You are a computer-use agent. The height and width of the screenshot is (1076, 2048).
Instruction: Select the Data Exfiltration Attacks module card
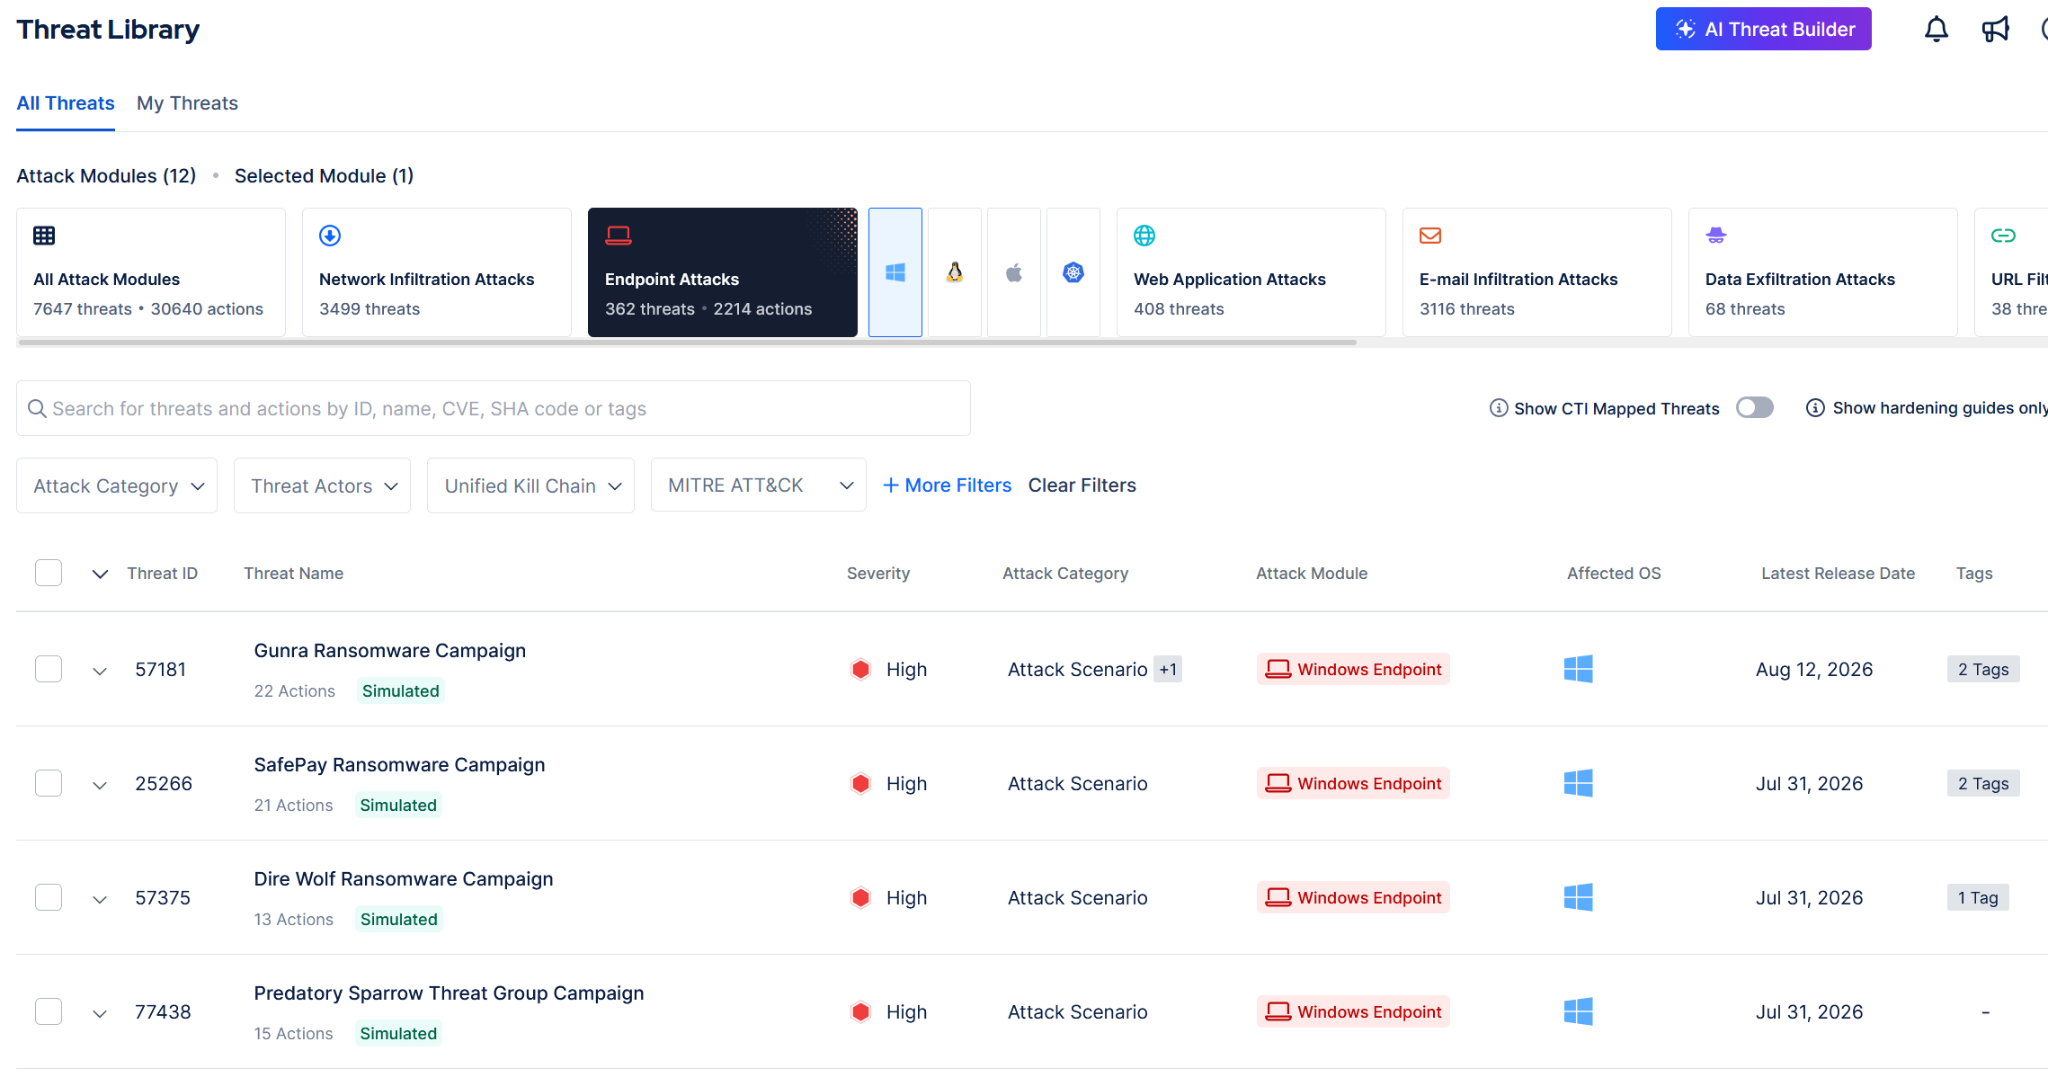click(x=1822, y=272)
